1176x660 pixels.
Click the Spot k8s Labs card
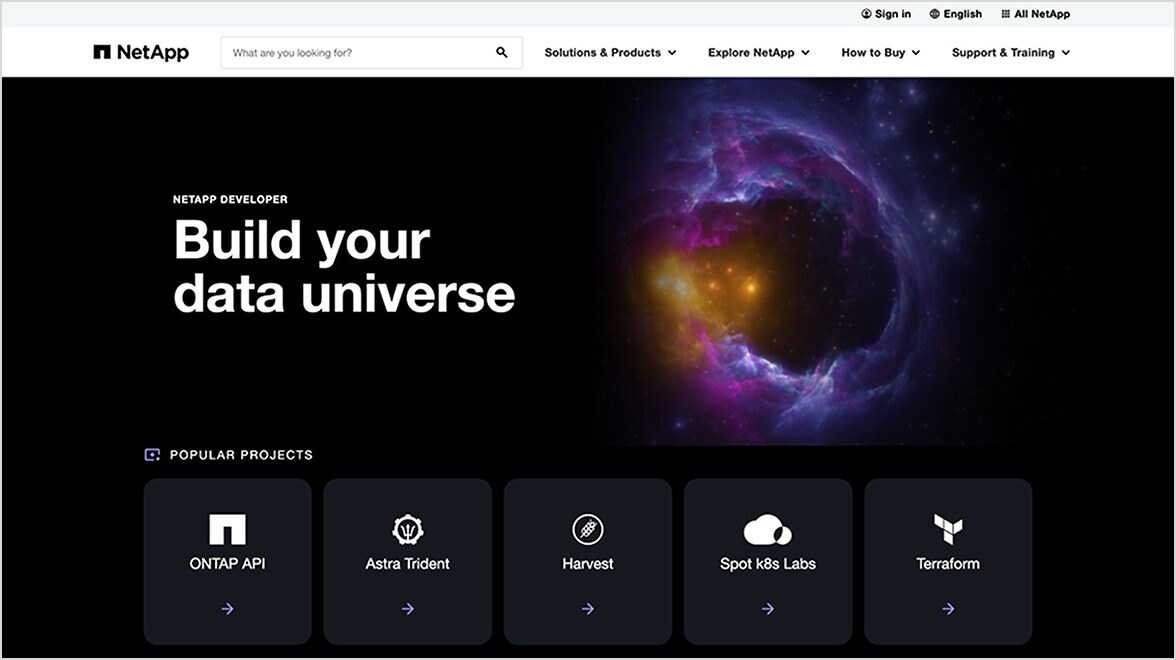pos(767,561)
